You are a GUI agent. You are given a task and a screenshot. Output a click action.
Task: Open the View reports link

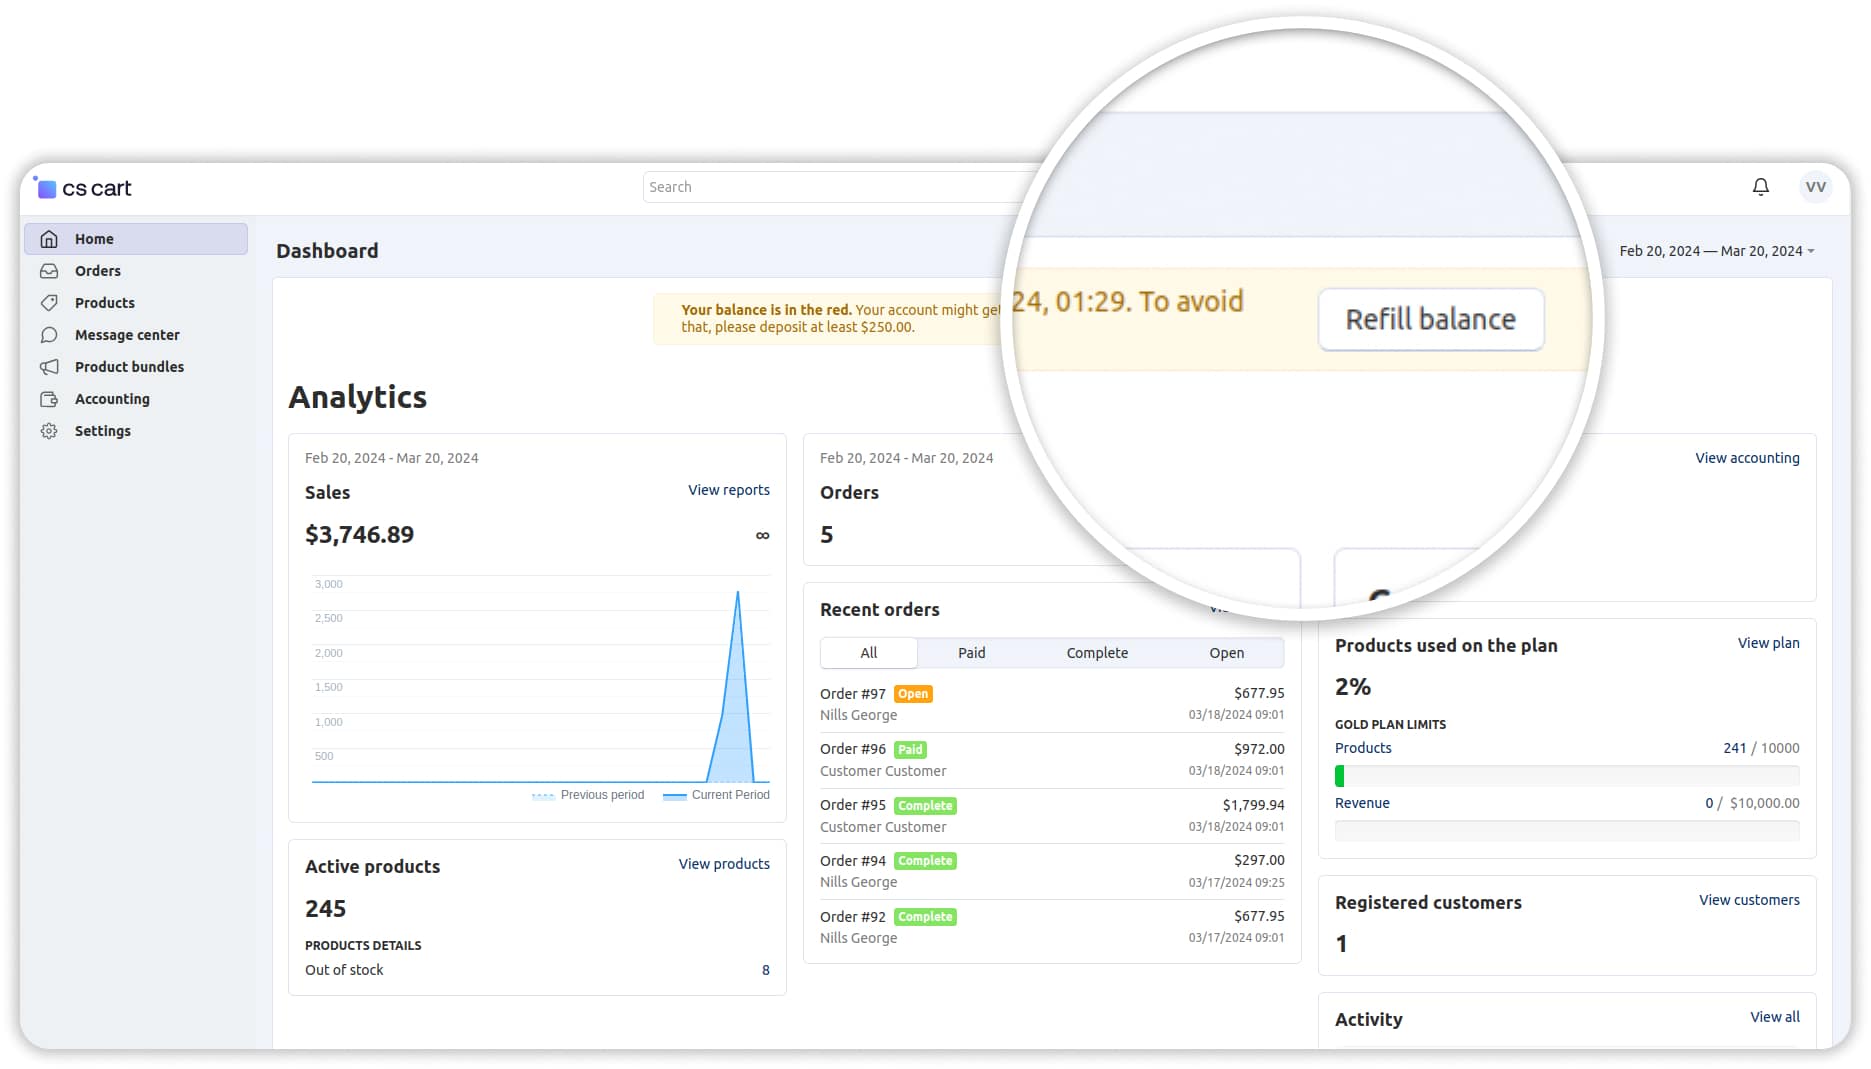(x=728, y=490)
